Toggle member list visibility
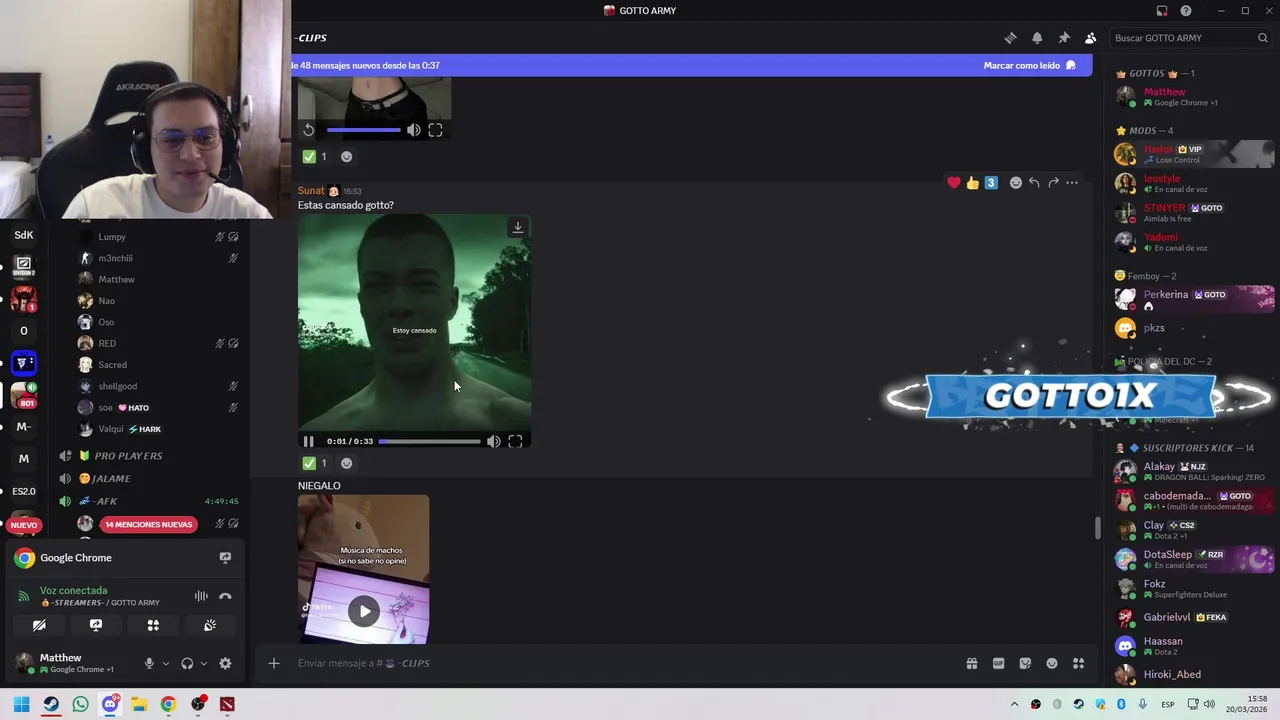The width and height of the screenshot is (1280, 720). pyautogui.click(x=1090, y=38)
